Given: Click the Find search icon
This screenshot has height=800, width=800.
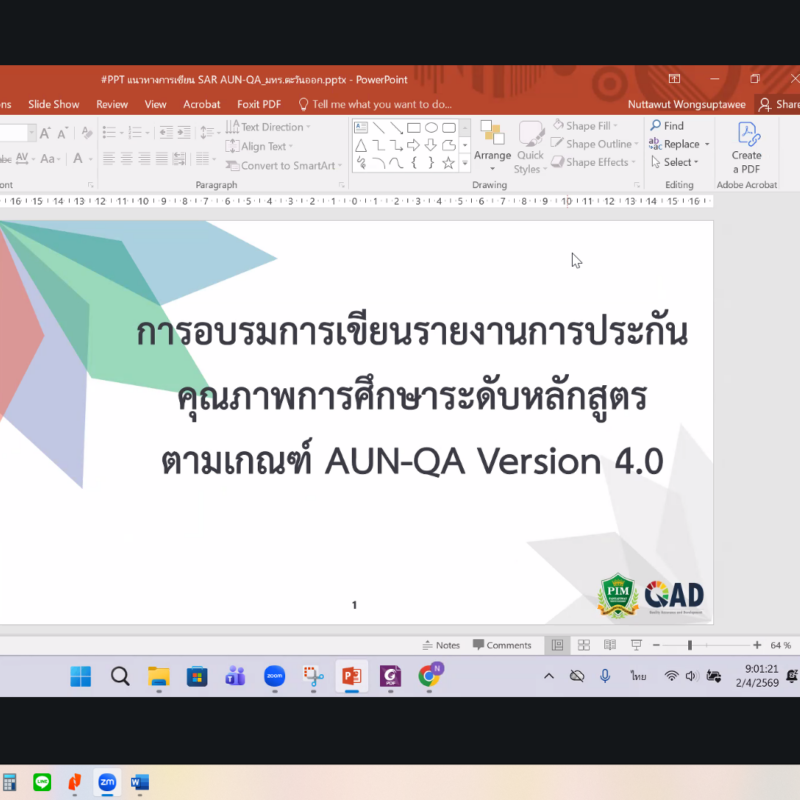Looking at the screenshot, I should point(656,126).
